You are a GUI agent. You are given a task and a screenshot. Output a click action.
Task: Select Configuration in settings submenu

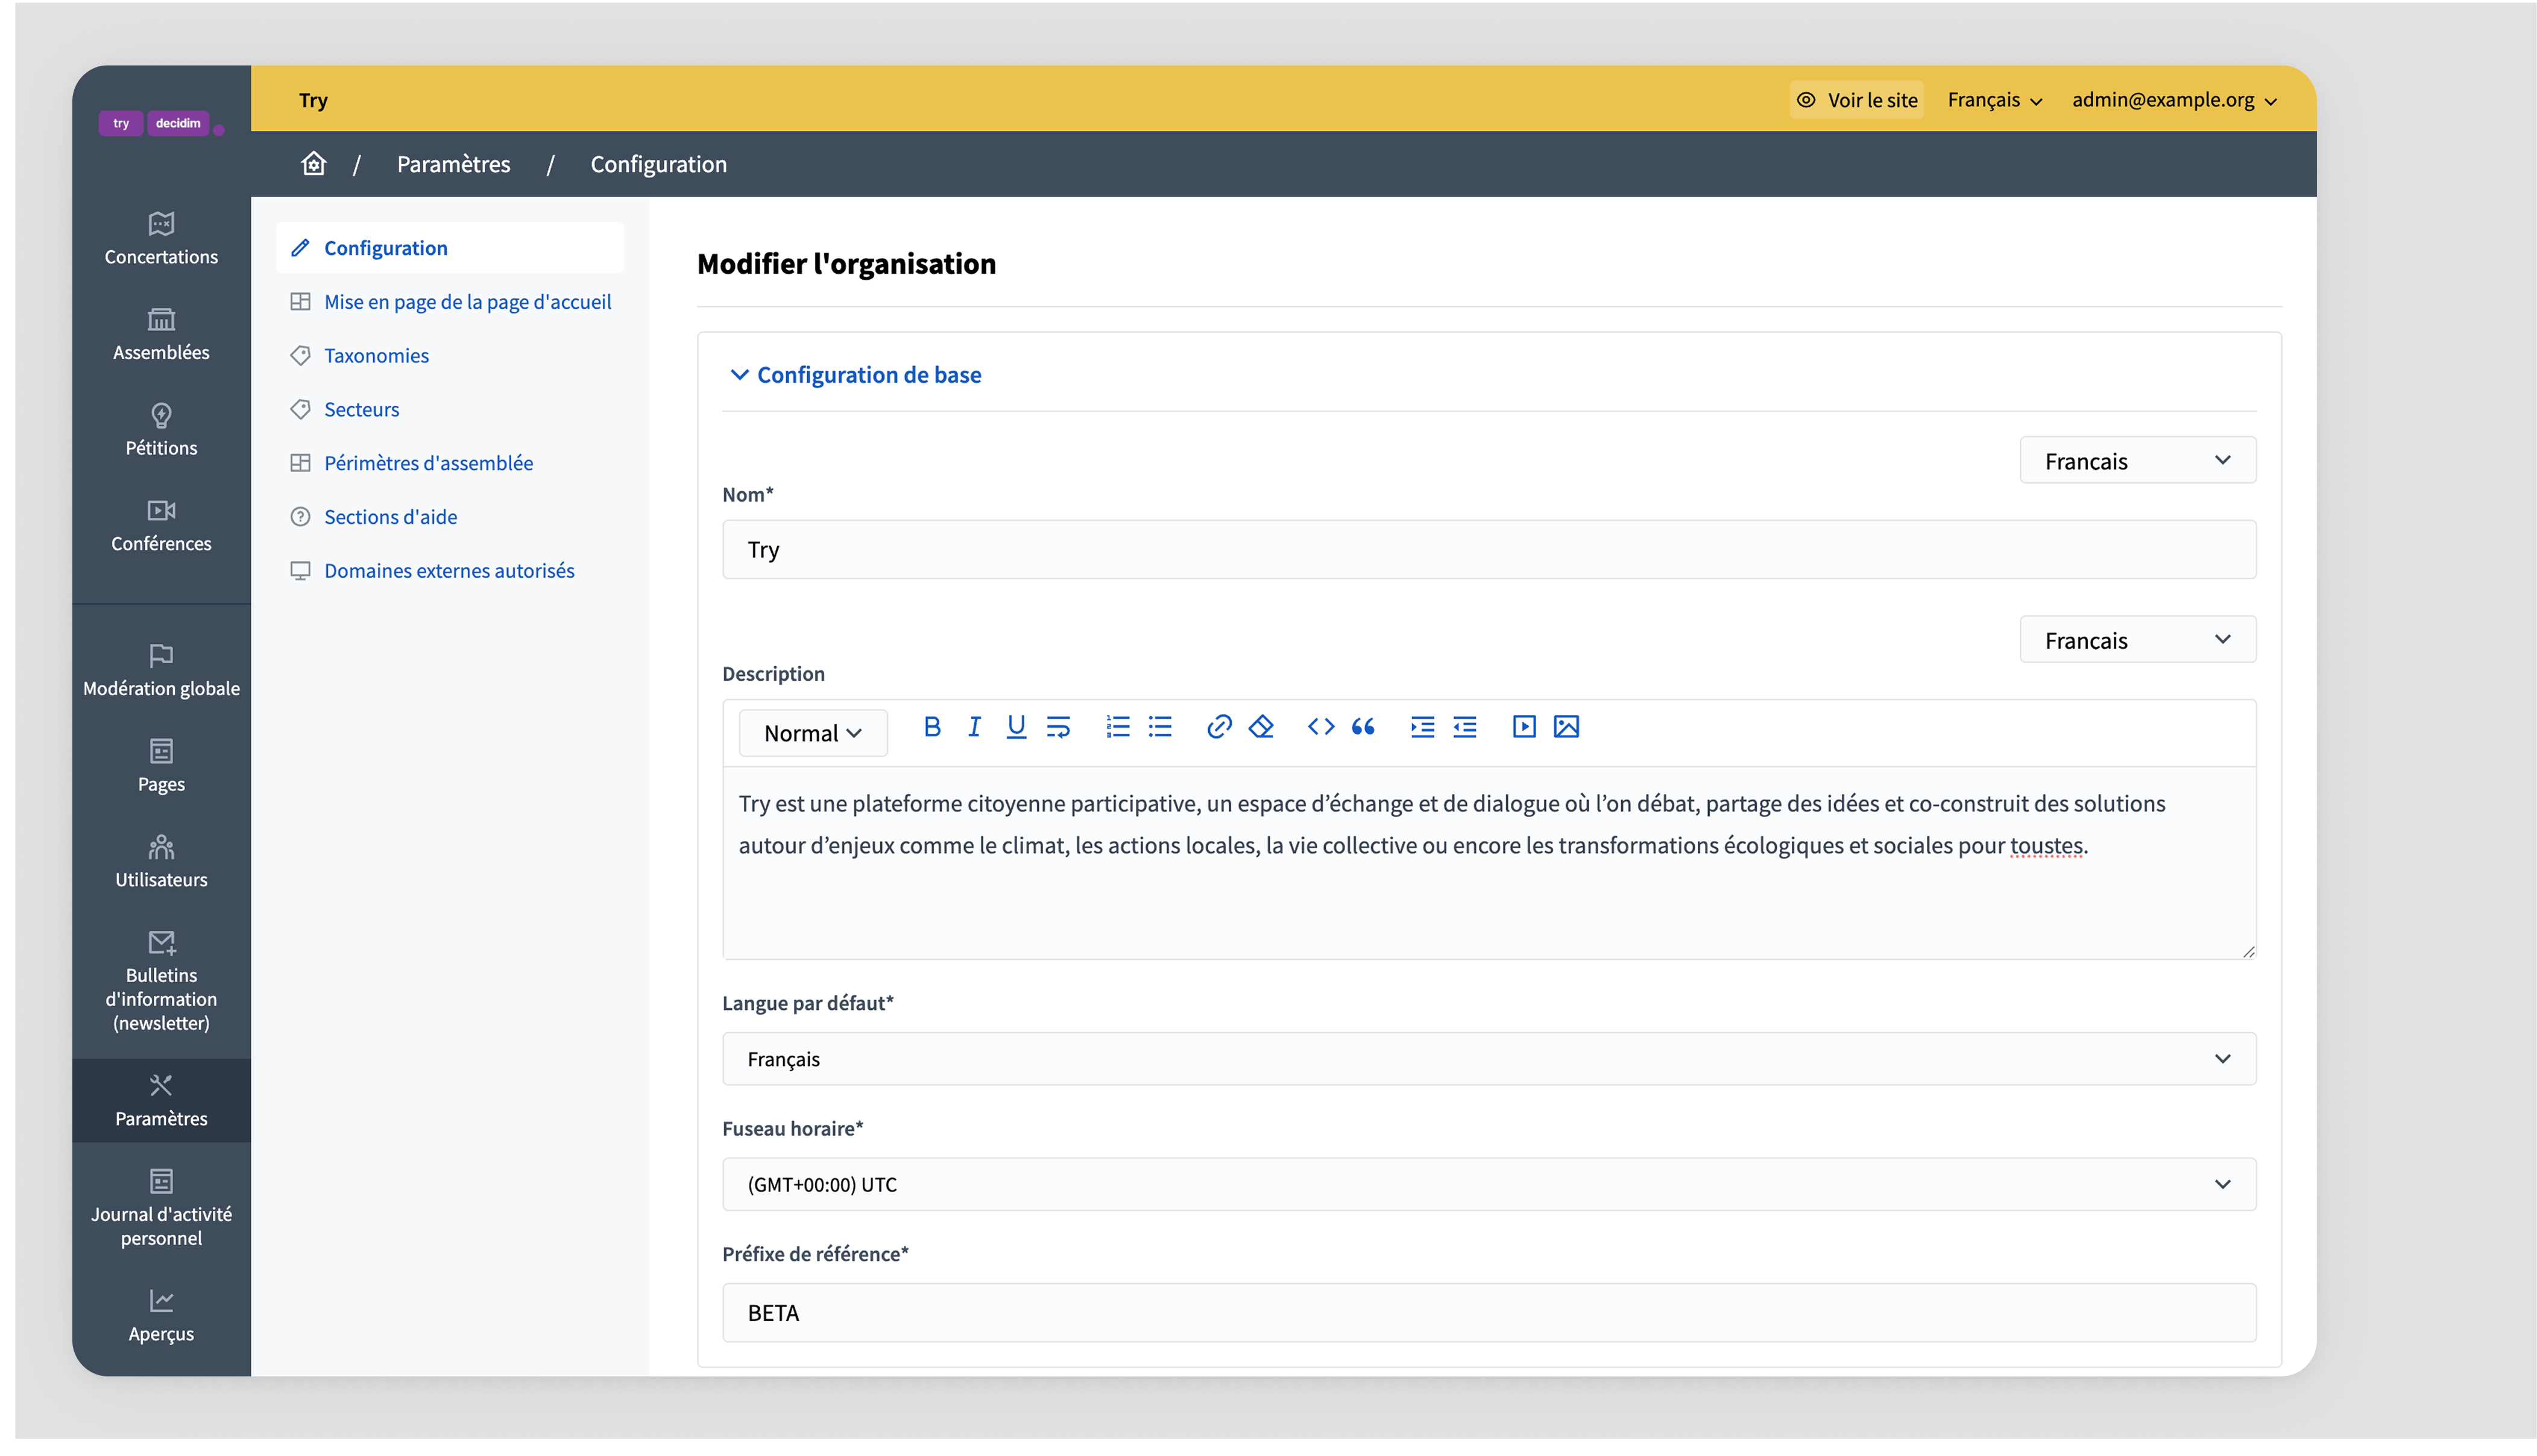pyautogui.click(x=450, y=248)
